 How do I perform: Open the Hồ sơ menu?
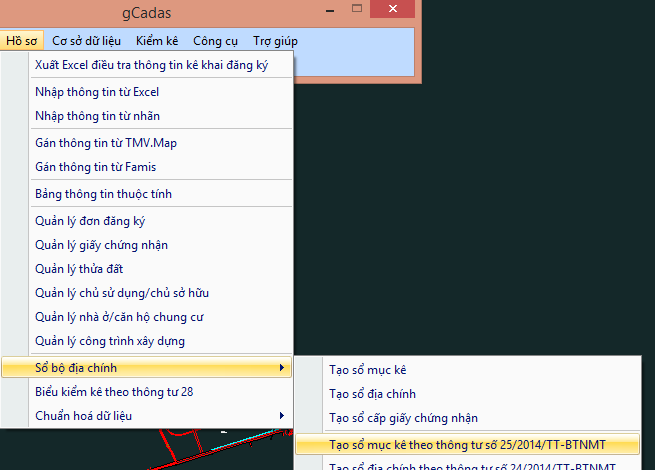tap(21, 41)
